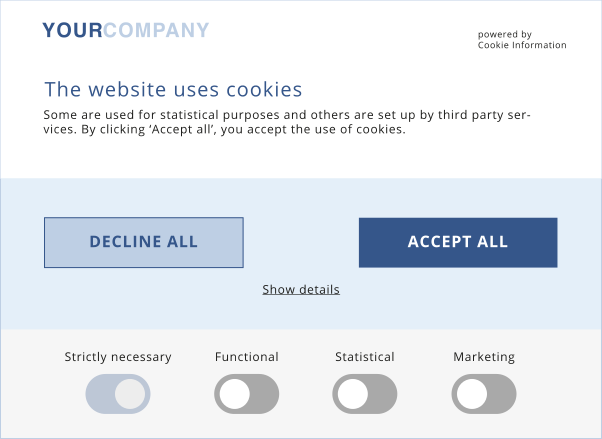Toggle the Strictly necessary switch

pos(118,394)
